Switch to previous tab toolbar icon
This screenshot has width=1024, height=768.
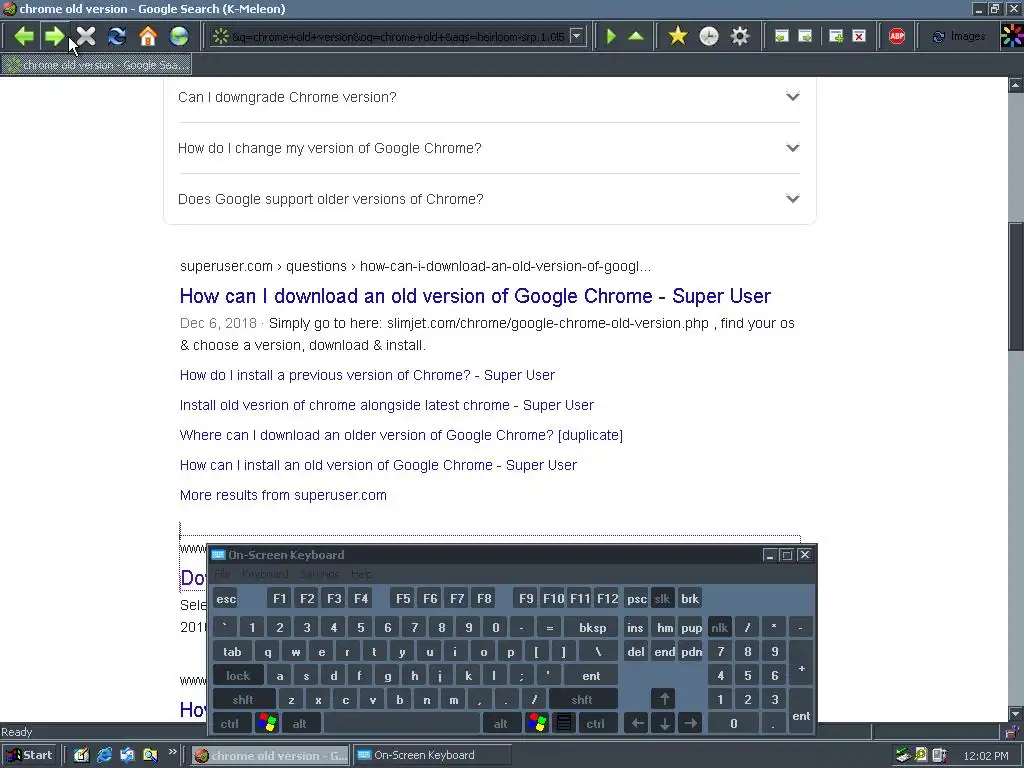781,37
